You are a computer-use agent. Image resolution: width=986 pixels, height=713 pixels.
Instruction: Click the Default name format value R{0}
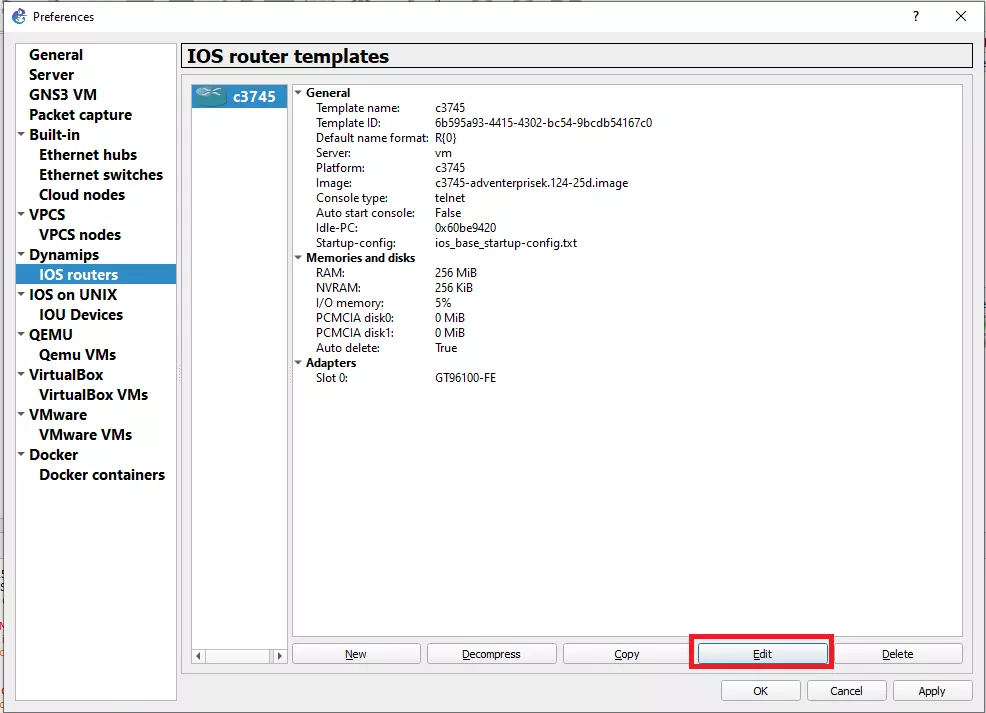coord(446,138)
